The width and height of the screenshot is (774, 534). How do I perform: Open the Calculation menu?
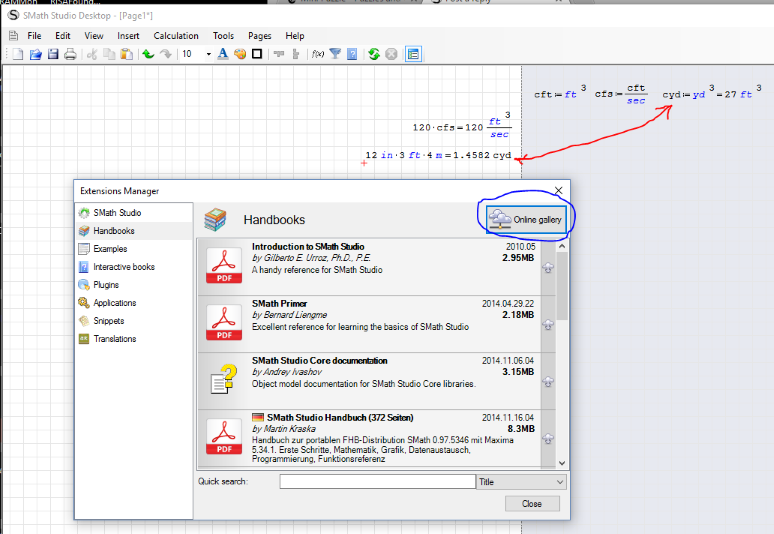point(176,36)
